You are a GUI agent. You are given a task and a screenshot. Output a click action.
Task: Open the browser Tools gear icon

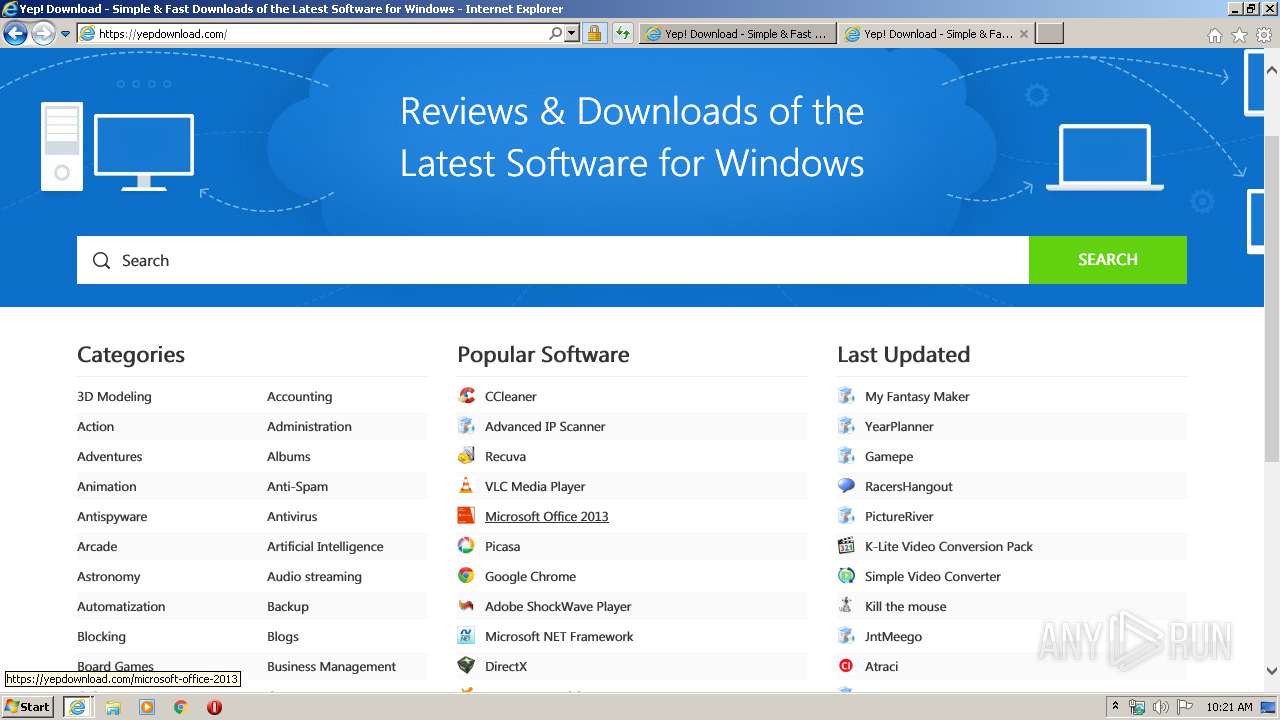pos(1264,35)
